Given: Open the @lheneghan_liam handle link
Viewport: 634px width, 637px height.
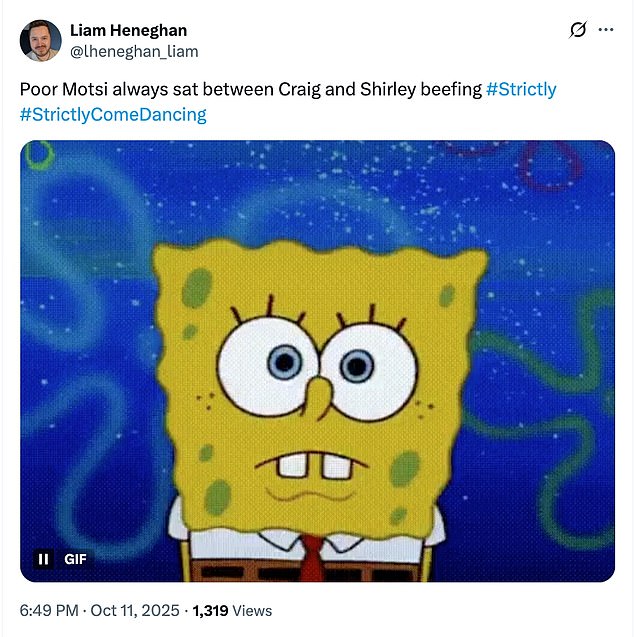Looking at the screenshot, I should [134, 51].
